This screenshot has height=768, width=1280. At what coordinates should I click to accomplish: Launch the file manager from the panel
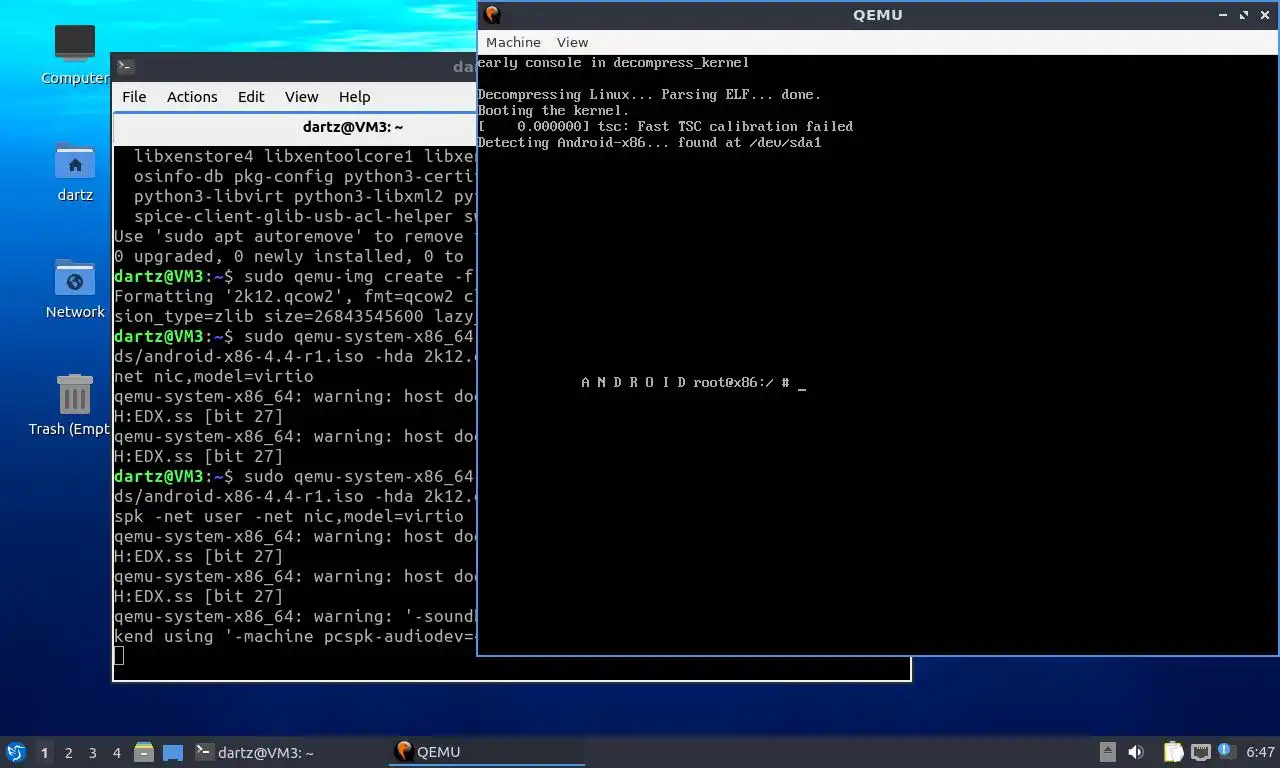(144, 752)
